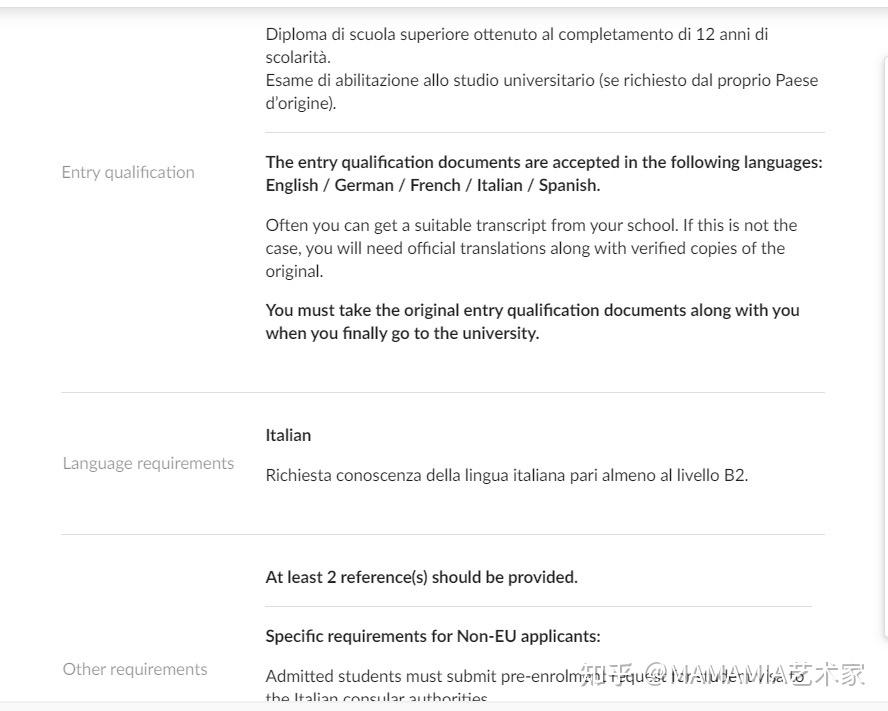The image size is (888, 711).
Task: Click the word German in languages list
Action: coord(364,185)
